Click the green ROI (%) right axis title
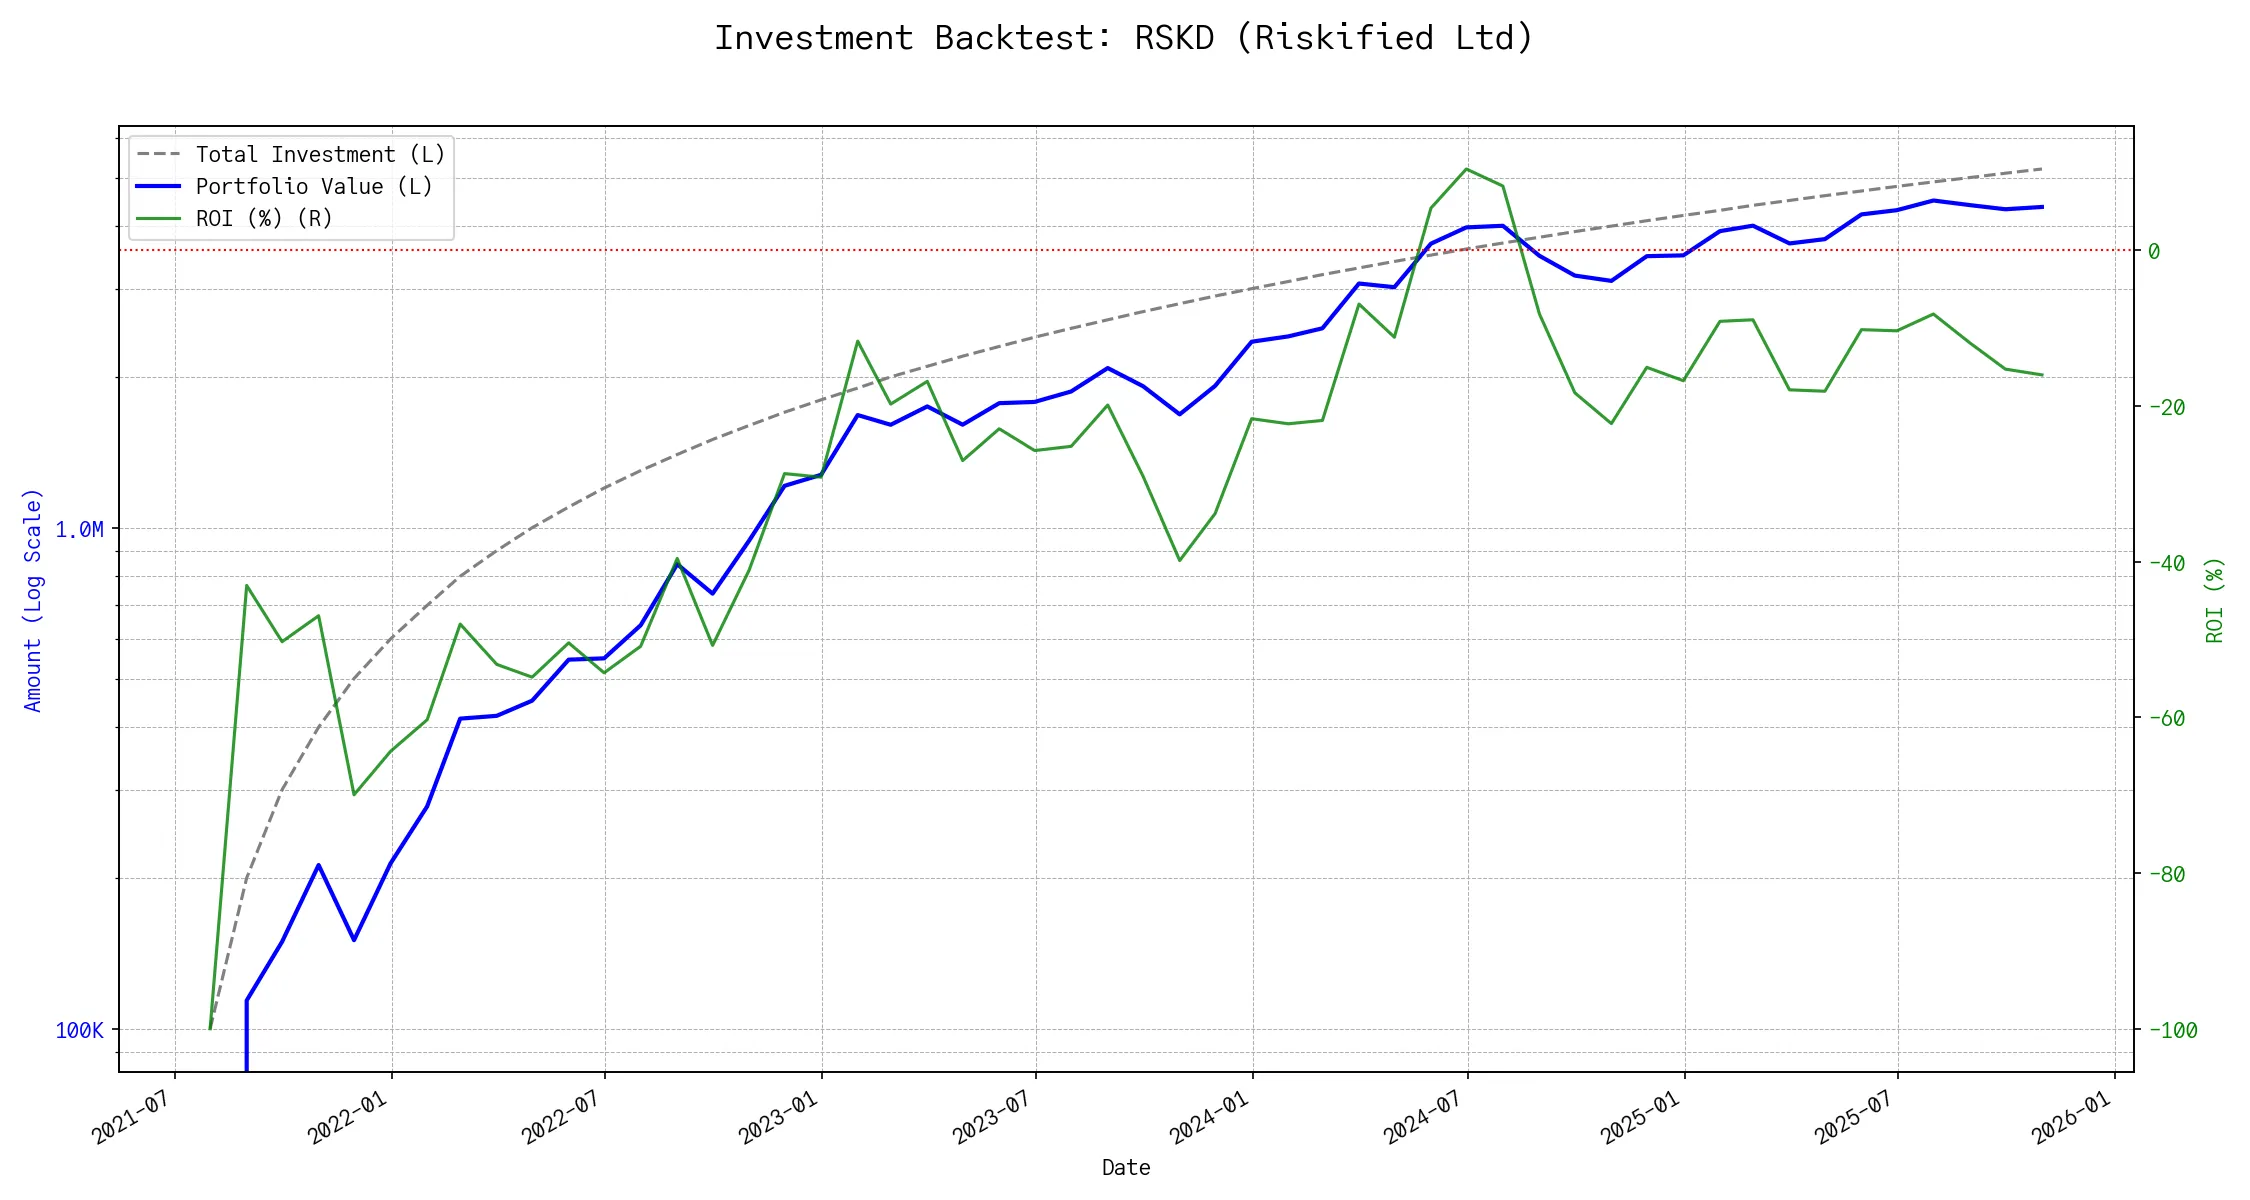Viewport: 2250px width, 1200px height. [x=2214, y=600]
